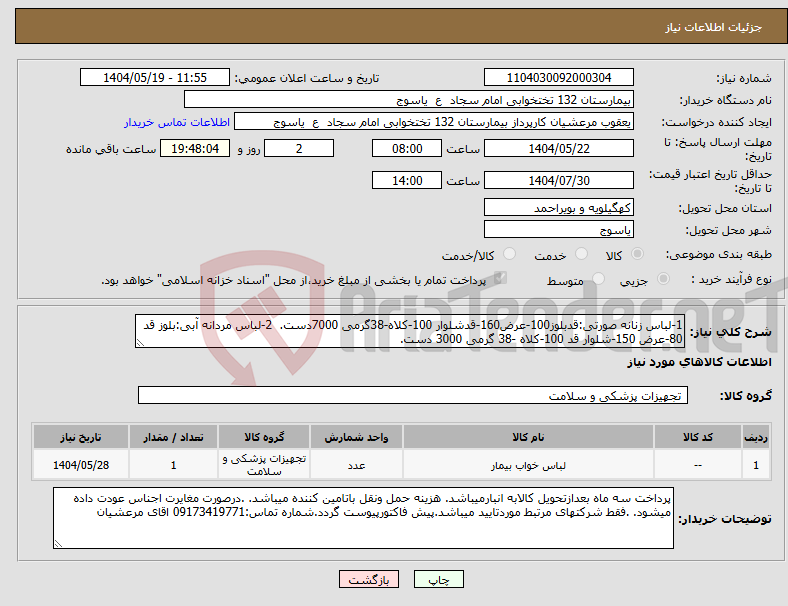This screenshot has width=788, height=606.
Task: Click the resize handle of the buyer notes textarea
Action: pos(58,544)
